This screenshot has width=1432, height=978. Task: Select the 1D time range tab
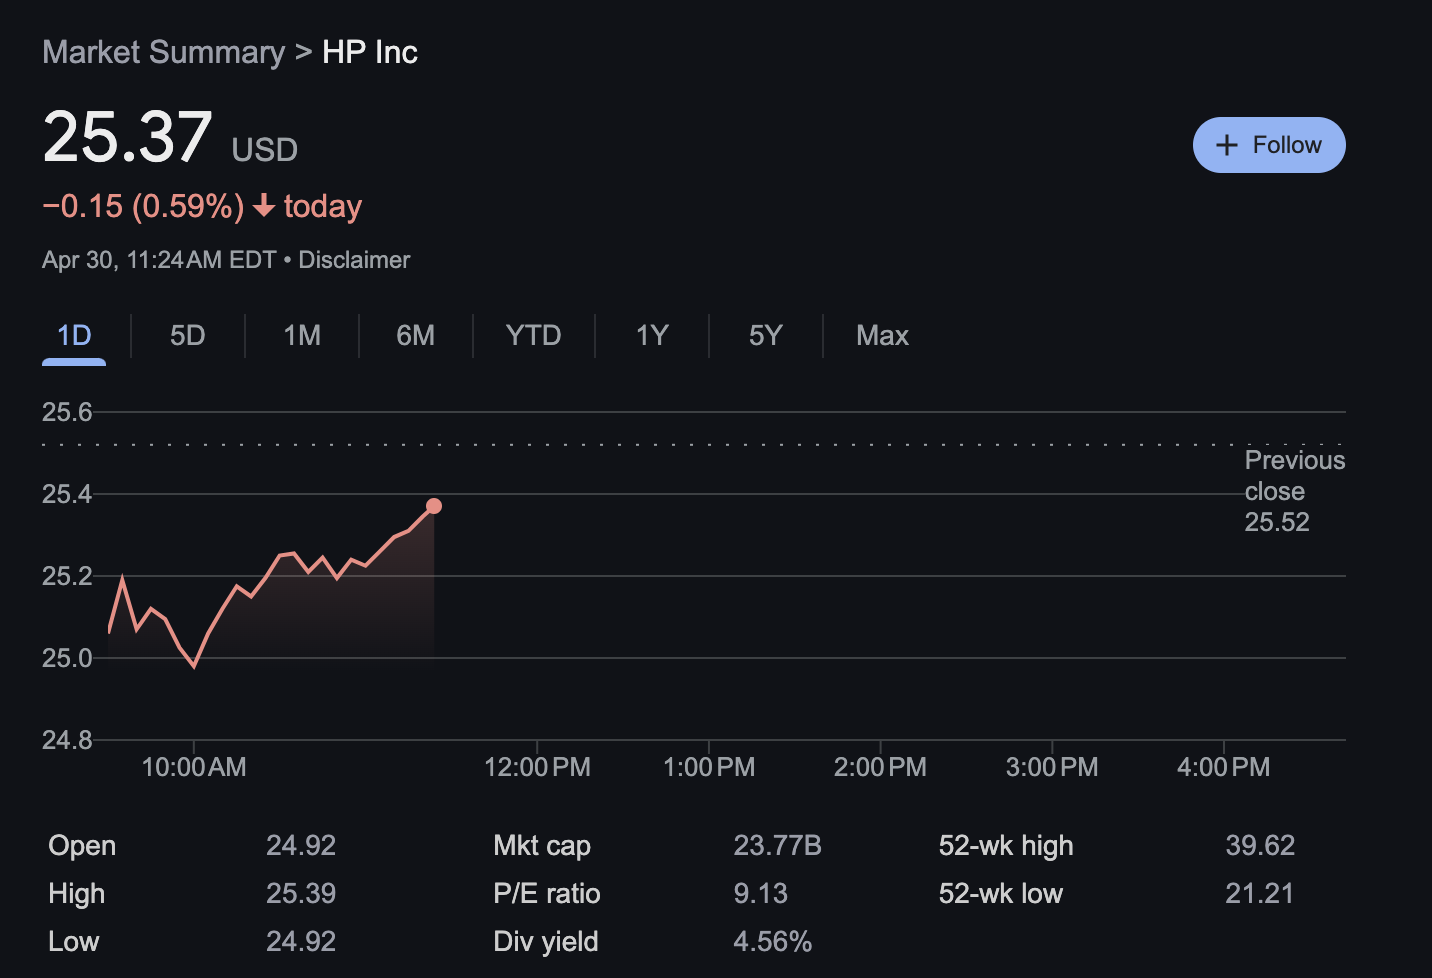(74, 335)
